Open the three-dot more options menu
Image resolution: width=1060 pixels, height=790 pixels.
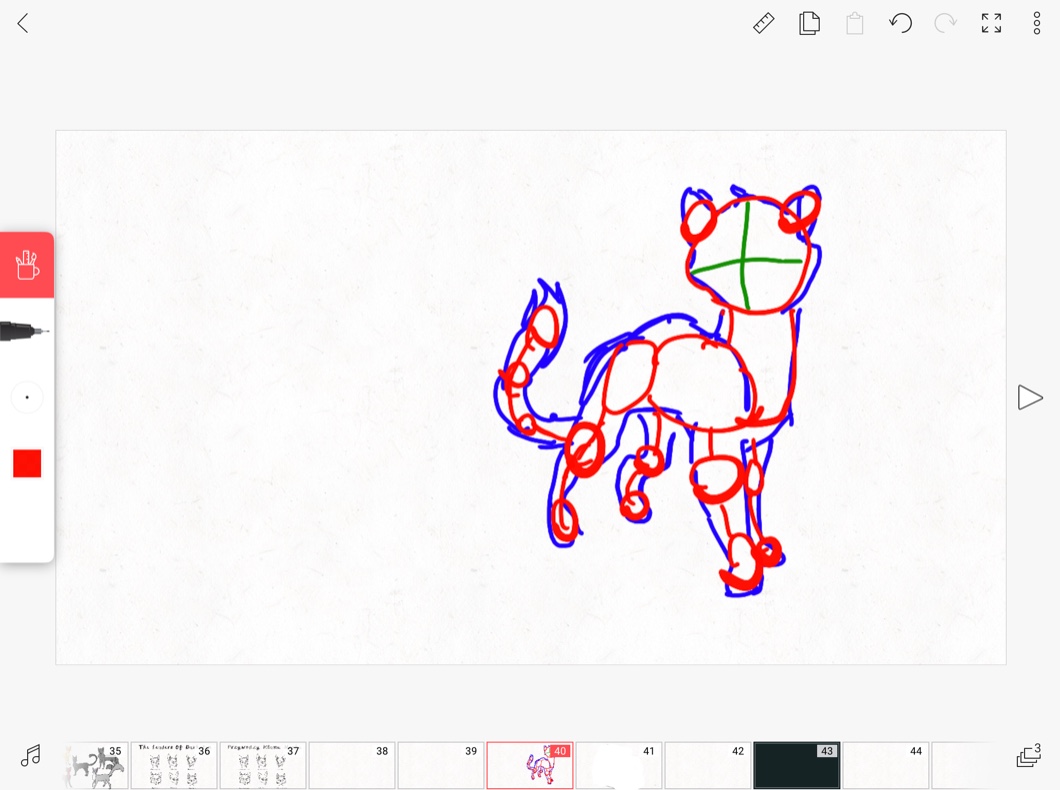click(1037, 23)
